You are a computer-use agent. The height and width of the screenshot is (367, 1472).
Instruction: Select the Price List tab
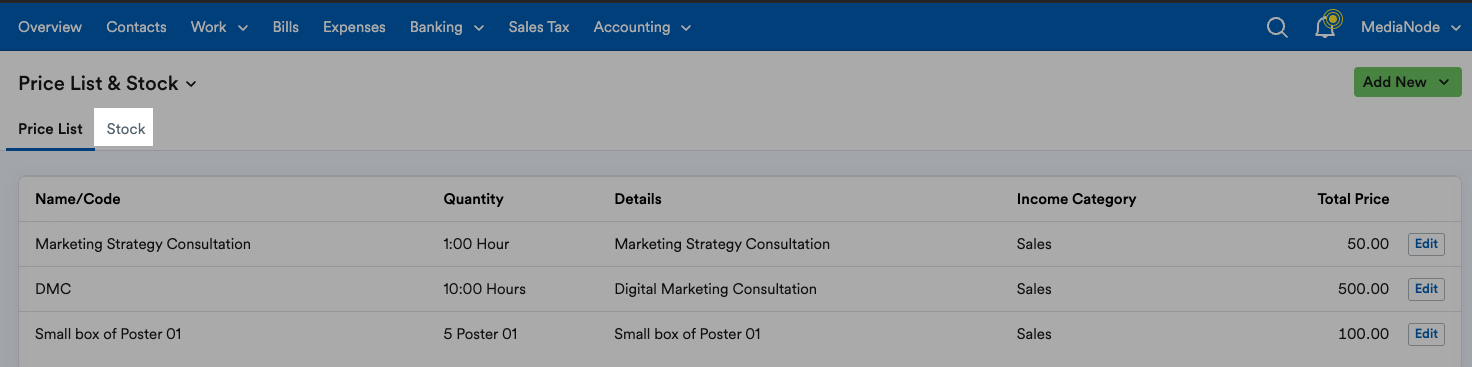tap(50, 129)
